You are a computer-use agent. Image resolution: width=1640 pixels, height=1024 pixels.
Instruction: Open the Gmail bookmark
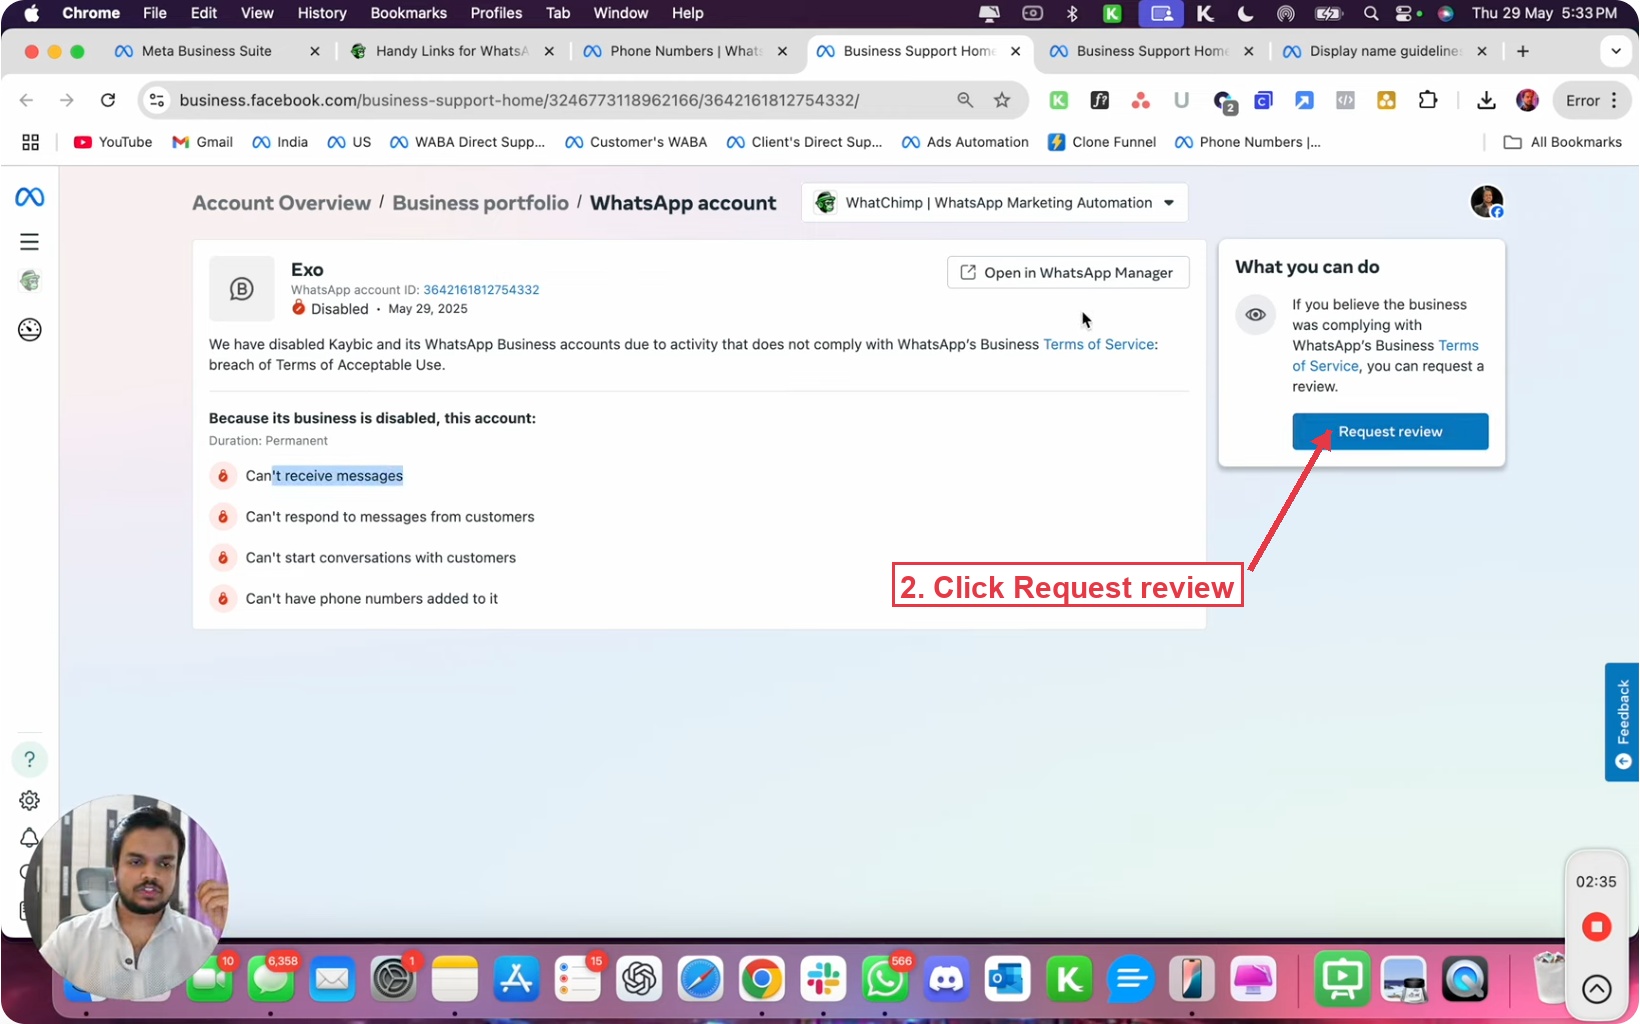(203, 142)
